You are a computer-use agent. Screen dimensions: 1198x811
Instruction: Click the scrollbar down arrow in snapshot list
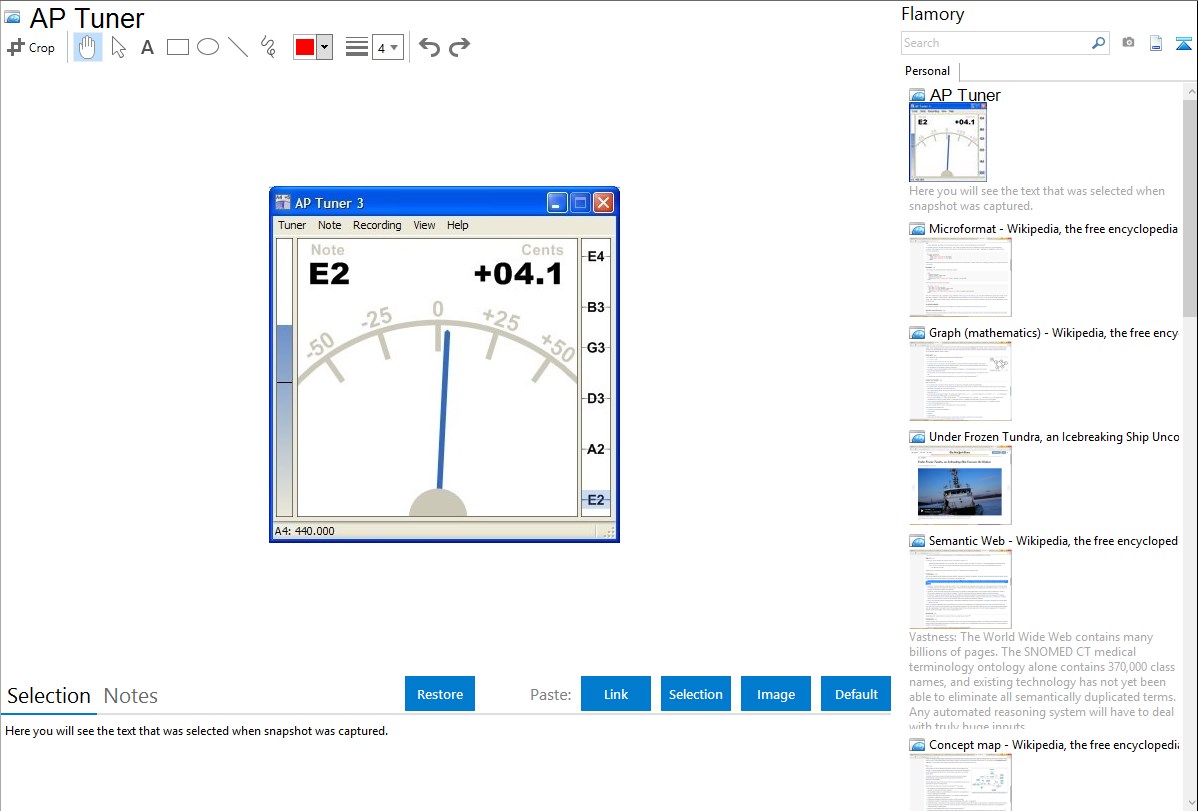point(1191,803)
